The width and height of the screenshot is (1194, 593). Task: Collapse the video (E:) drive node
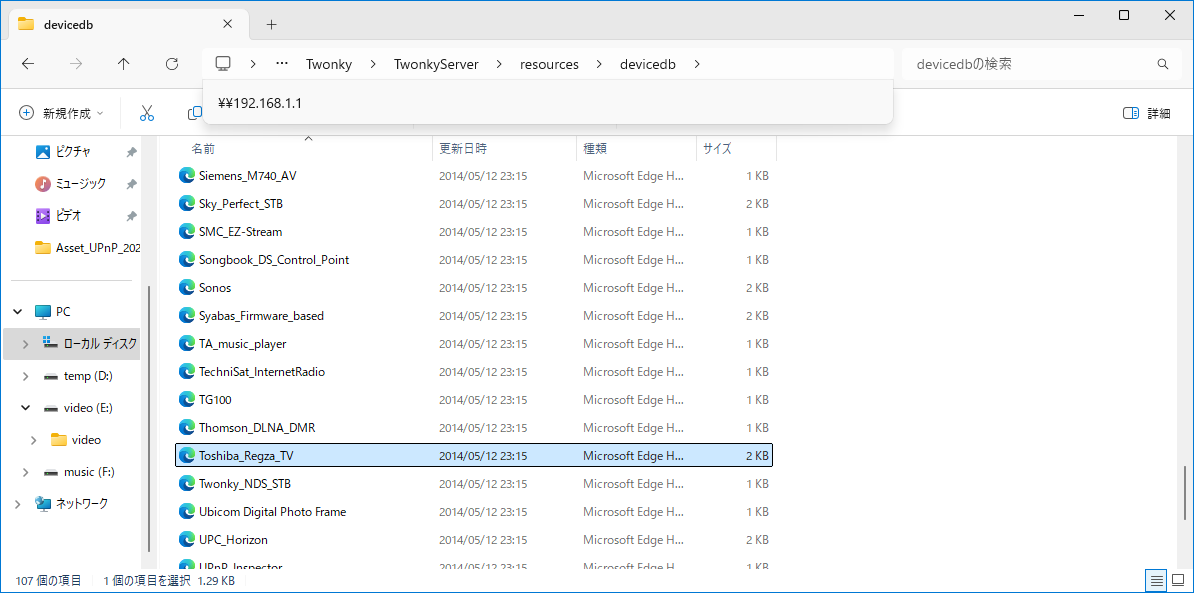26,408
